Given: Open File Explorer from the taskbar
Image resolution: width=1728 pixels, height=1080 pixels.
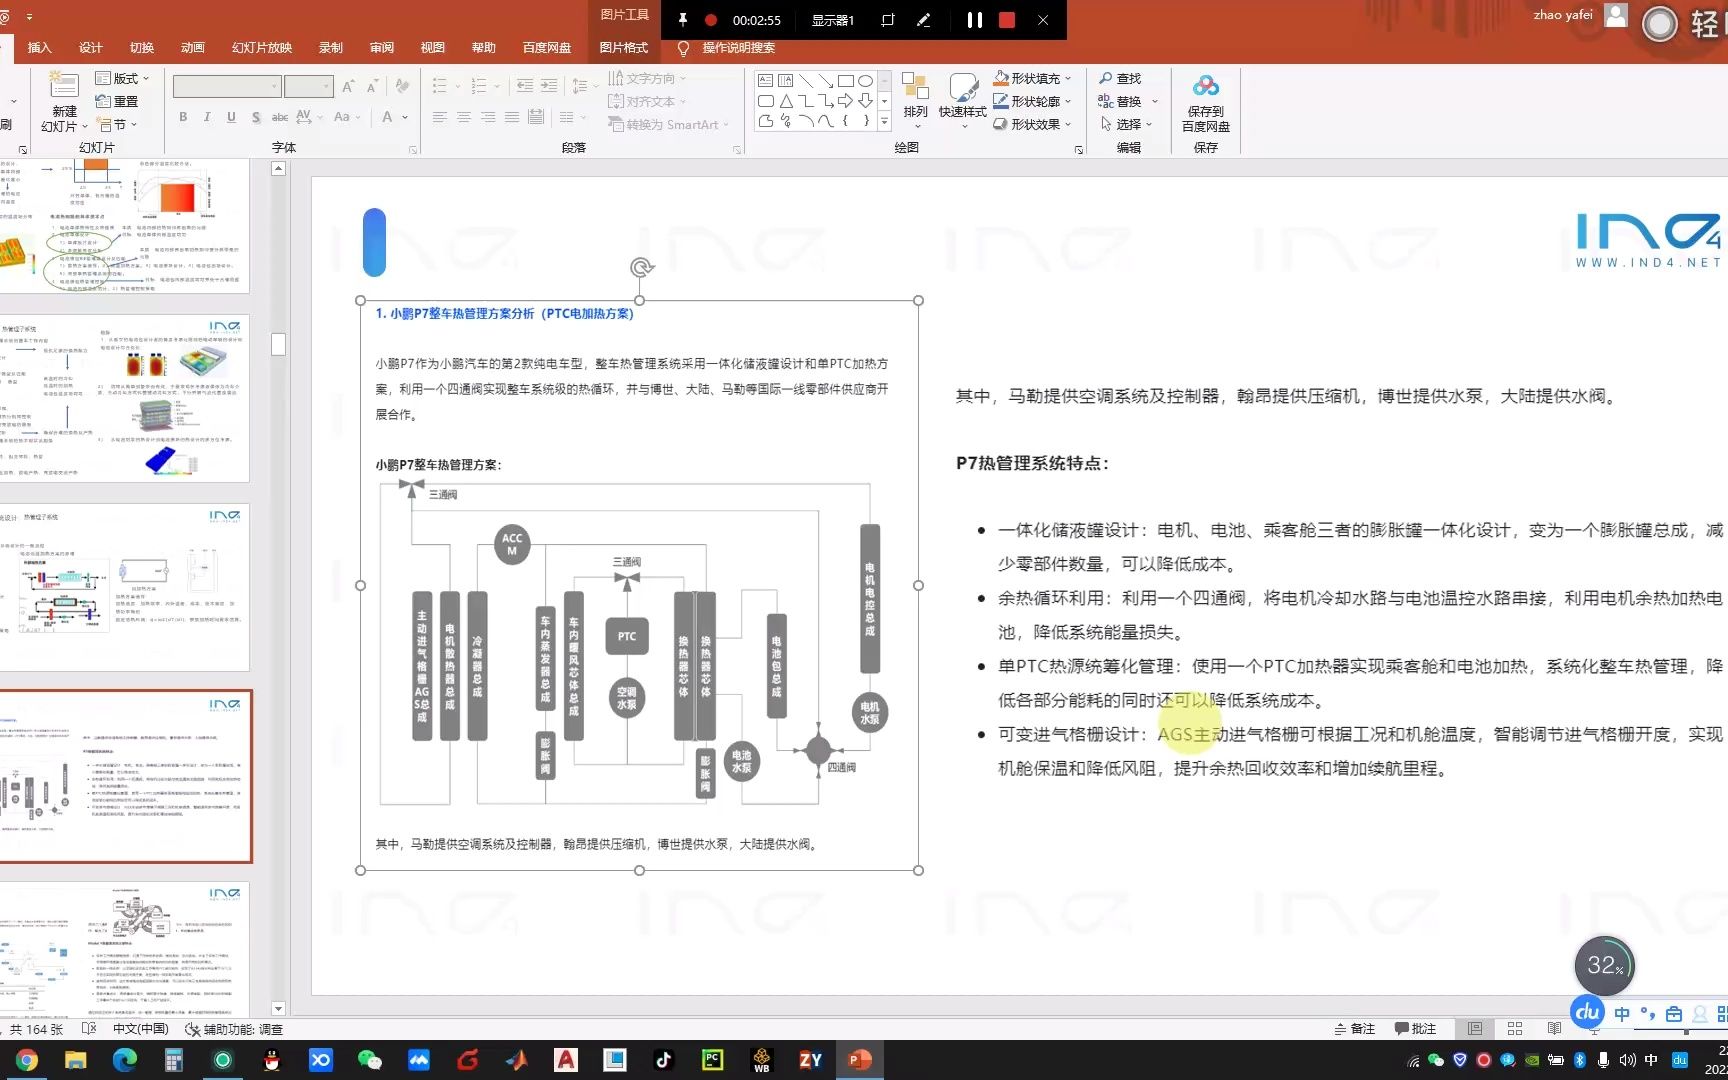Looking at the screenshot, I should 76,1060.
